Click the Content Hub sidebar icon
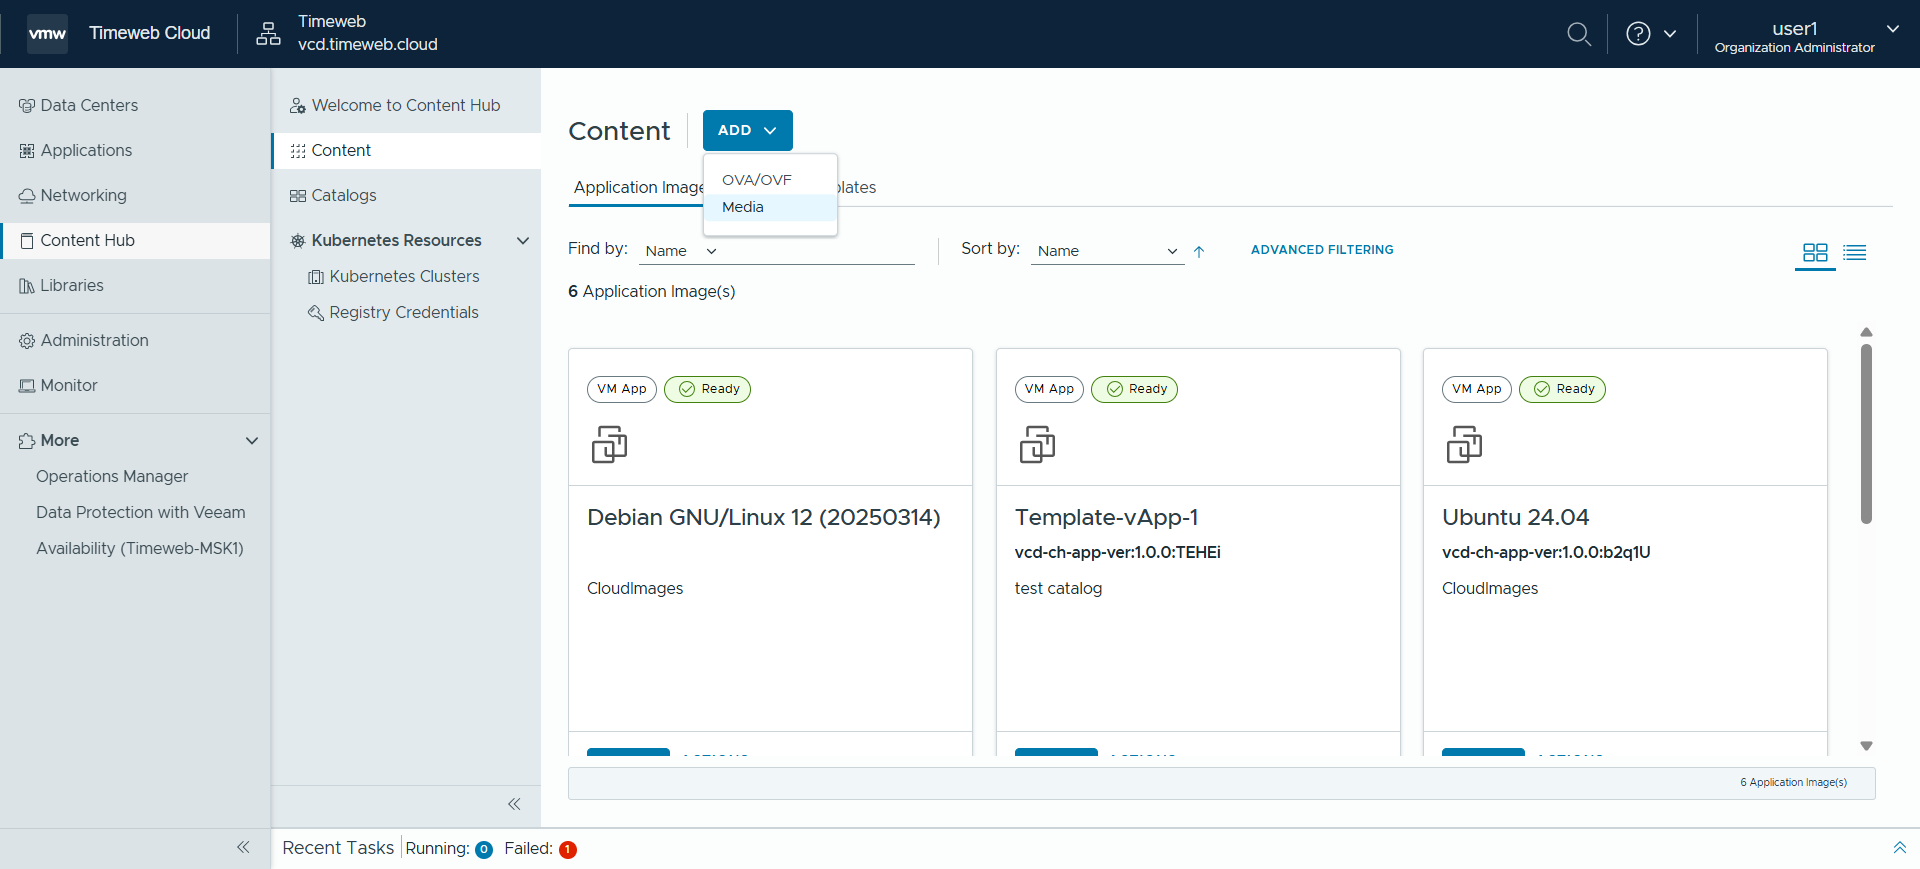 tap(27, 241)
